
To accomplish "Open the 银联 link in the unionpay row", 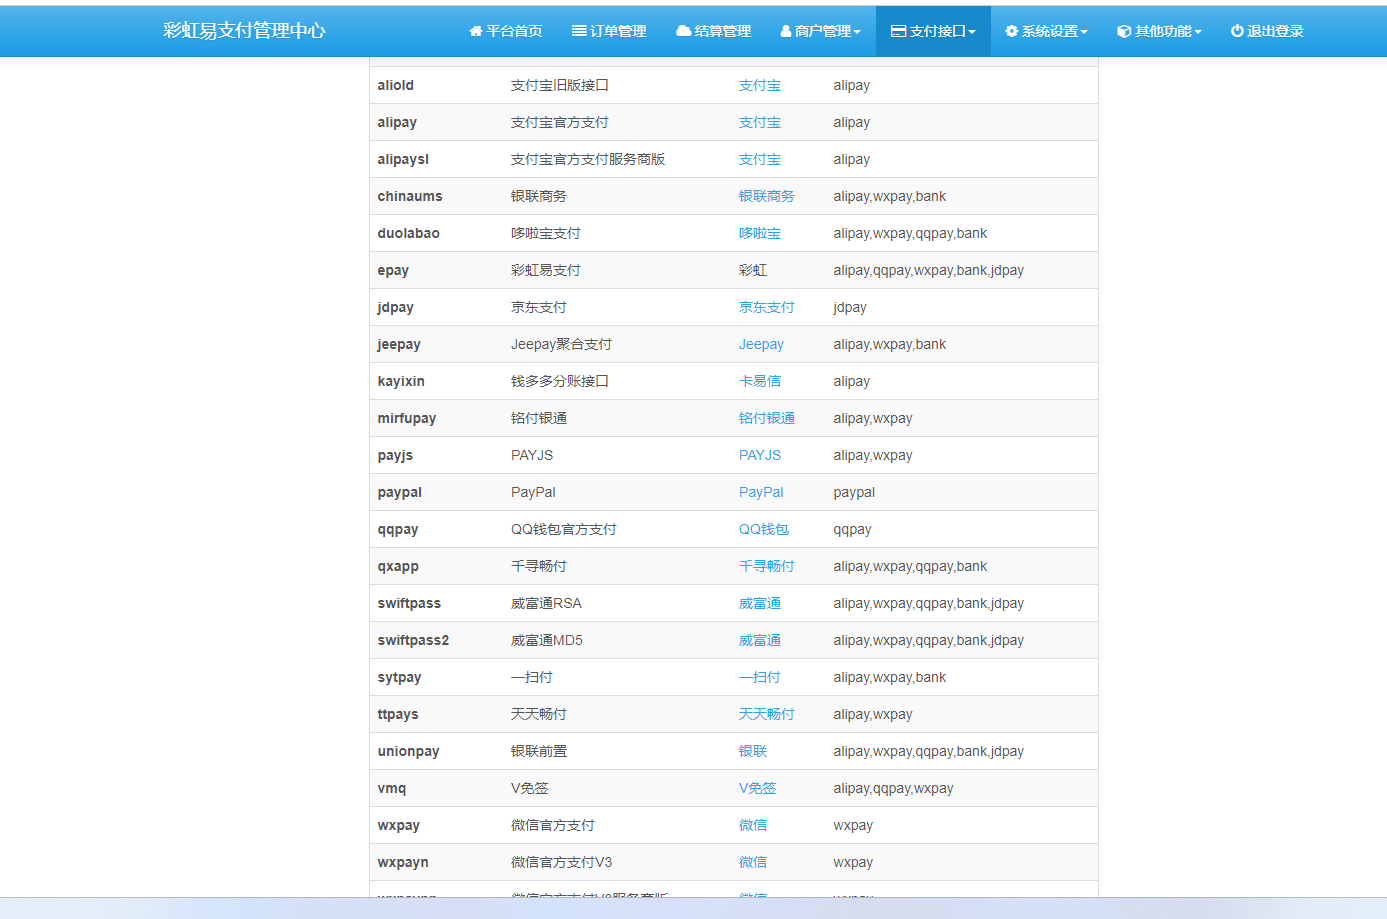I will 753,752.
